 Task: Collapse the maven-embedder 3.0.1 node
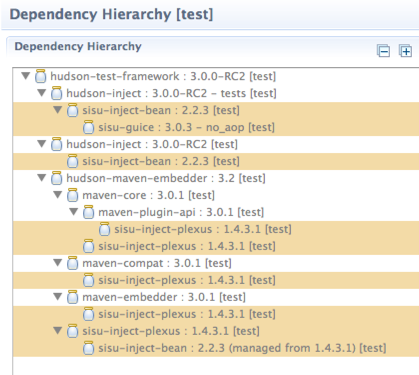[x=58, y=296]
